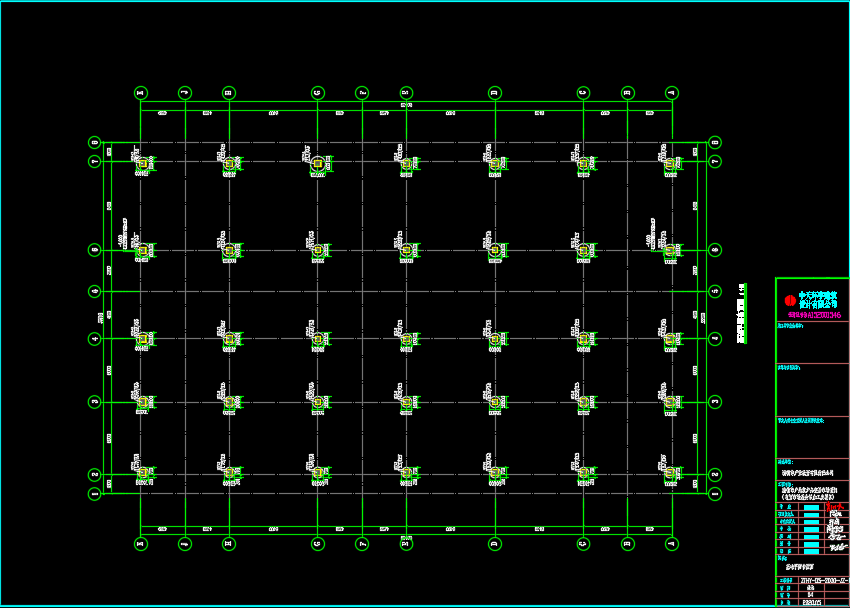Select top grid axis bubble E
850x608 pixels.
[x=406, y=93]
